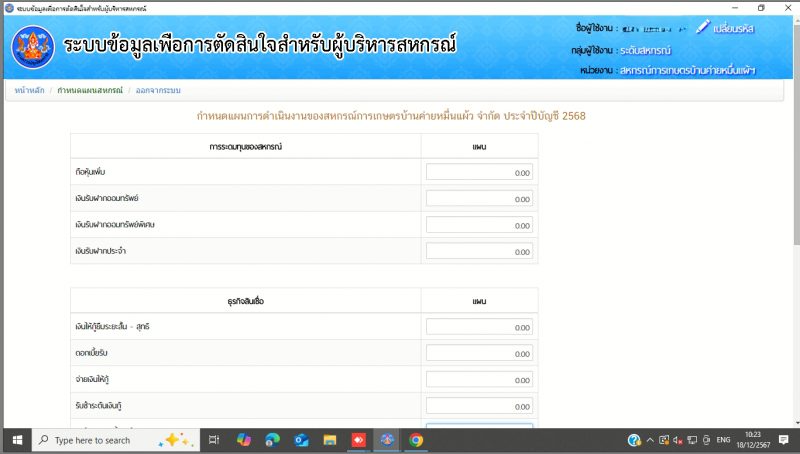
Task: Click the ระบบข้อมูลเพื่อการตัดสินใจ banner title
Action: 260,45
